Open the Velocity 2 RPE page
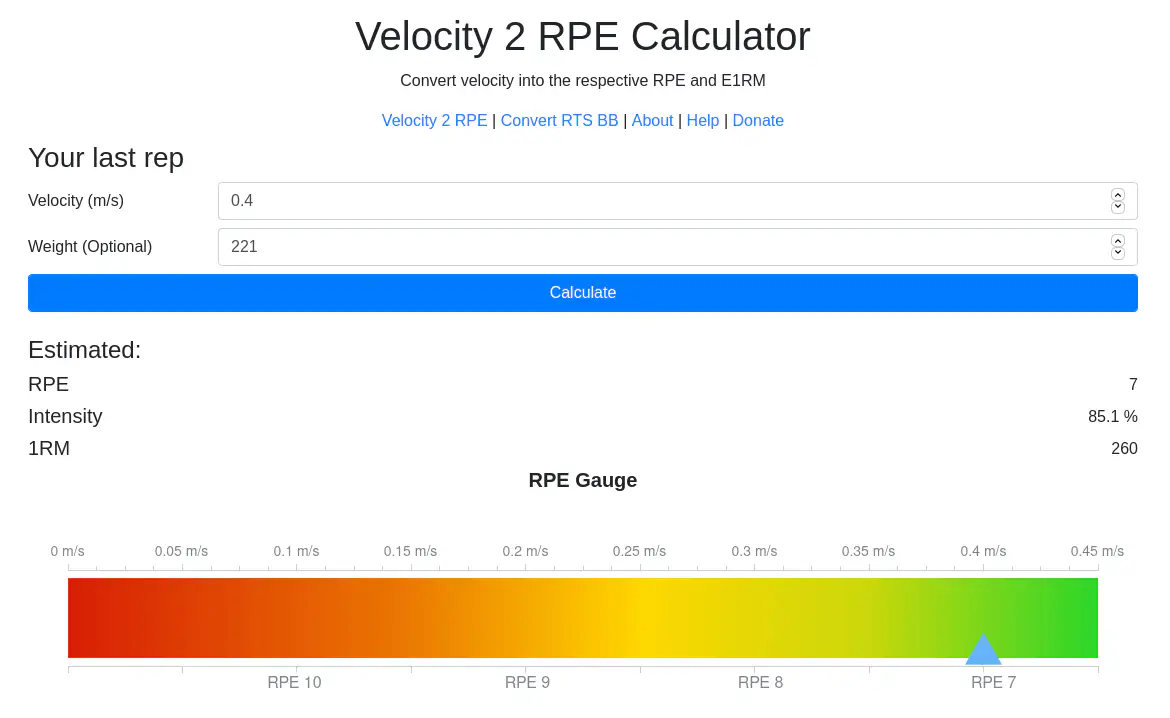Image resolution: width=1170 pixels, height=718 pixels. tap(434, 120)
